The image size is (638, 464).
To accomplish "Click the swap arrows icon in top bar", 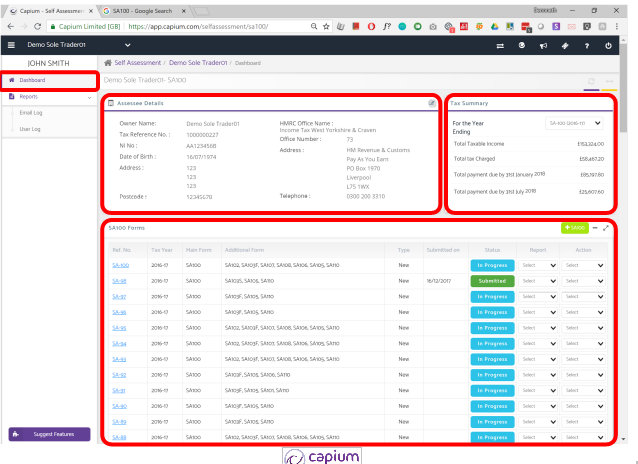I will [500, 46].
